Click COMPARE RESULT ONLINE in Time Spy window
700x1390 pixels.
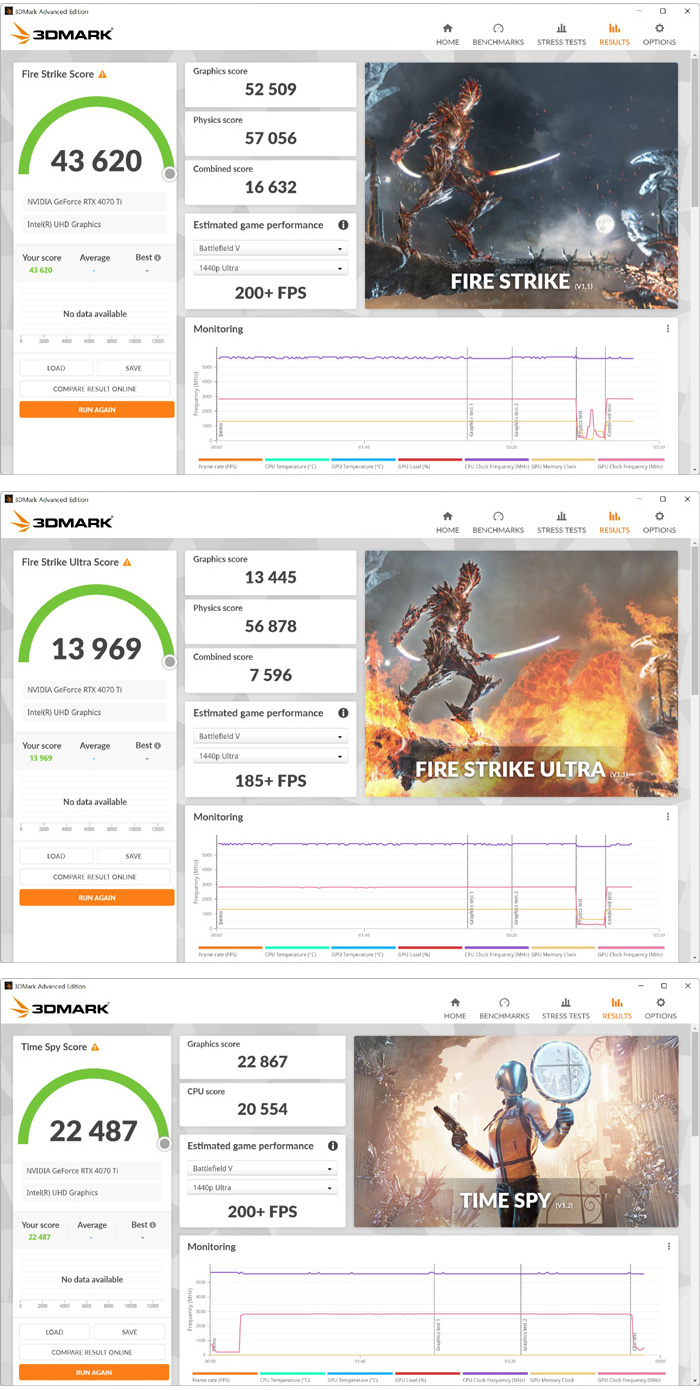[94, 1352]
